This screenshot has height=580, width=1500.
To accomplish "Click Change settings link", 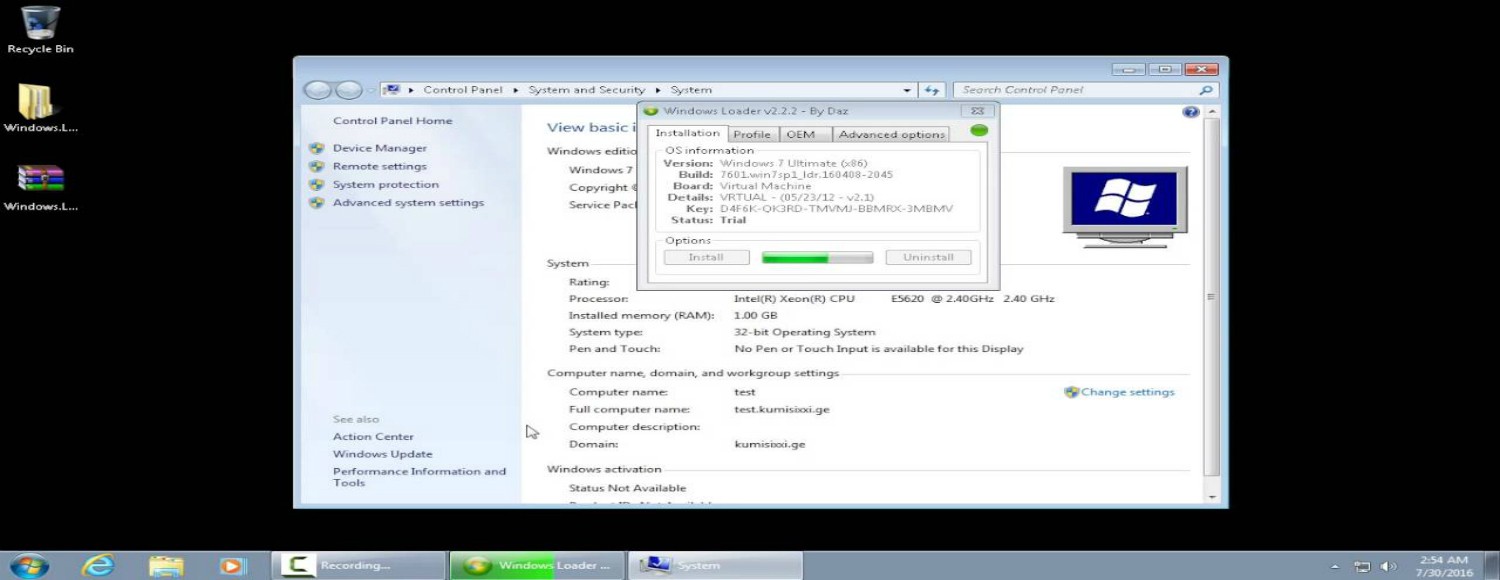I will (1127, 392).
